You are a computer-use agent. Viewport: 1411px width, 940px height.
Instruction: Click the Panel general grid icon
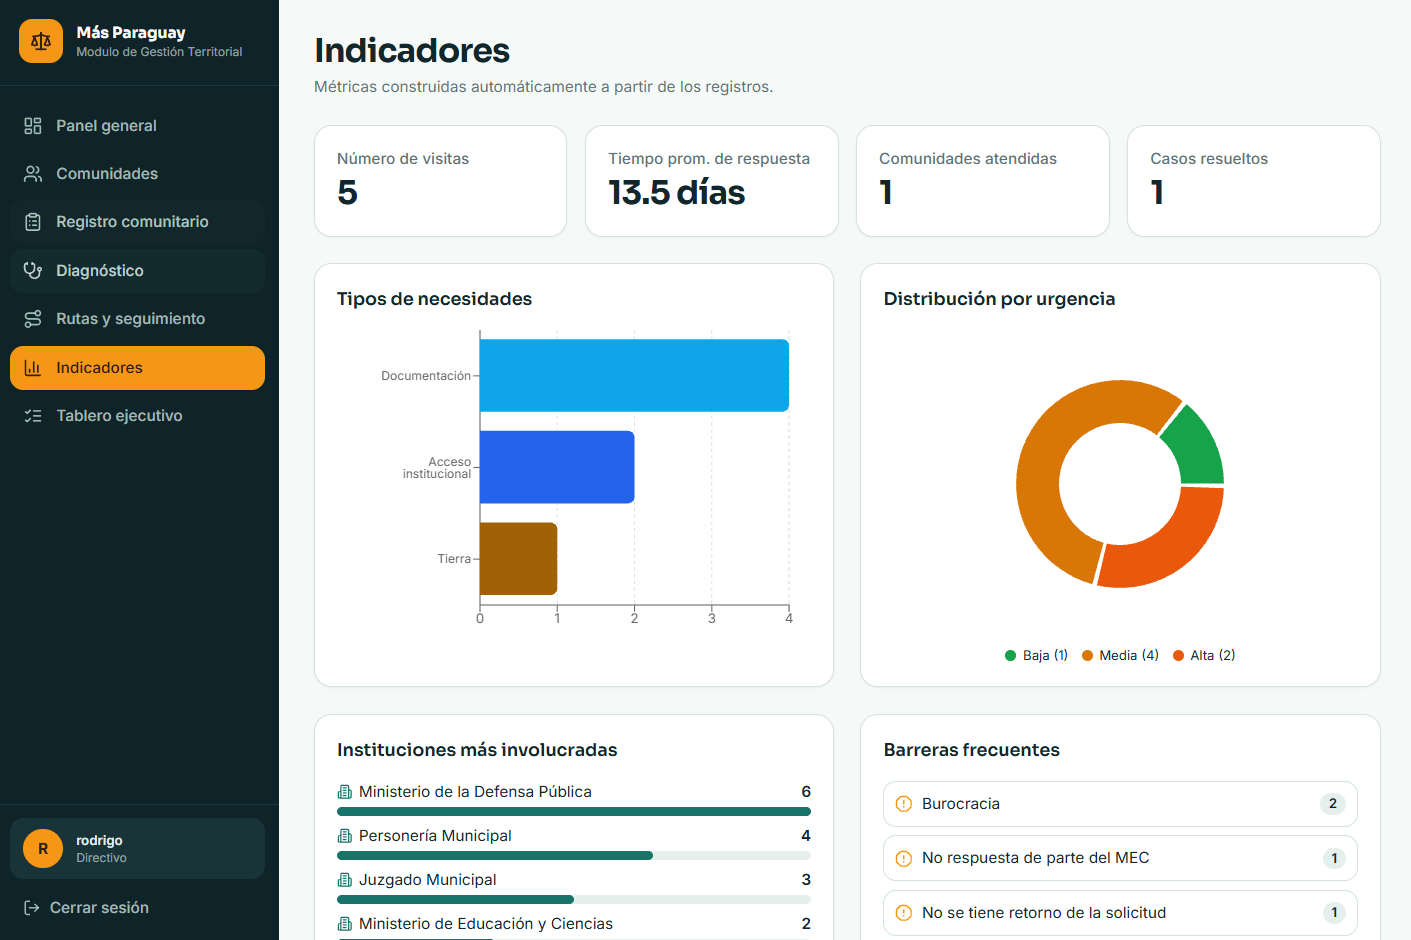[x=33, y=126]
